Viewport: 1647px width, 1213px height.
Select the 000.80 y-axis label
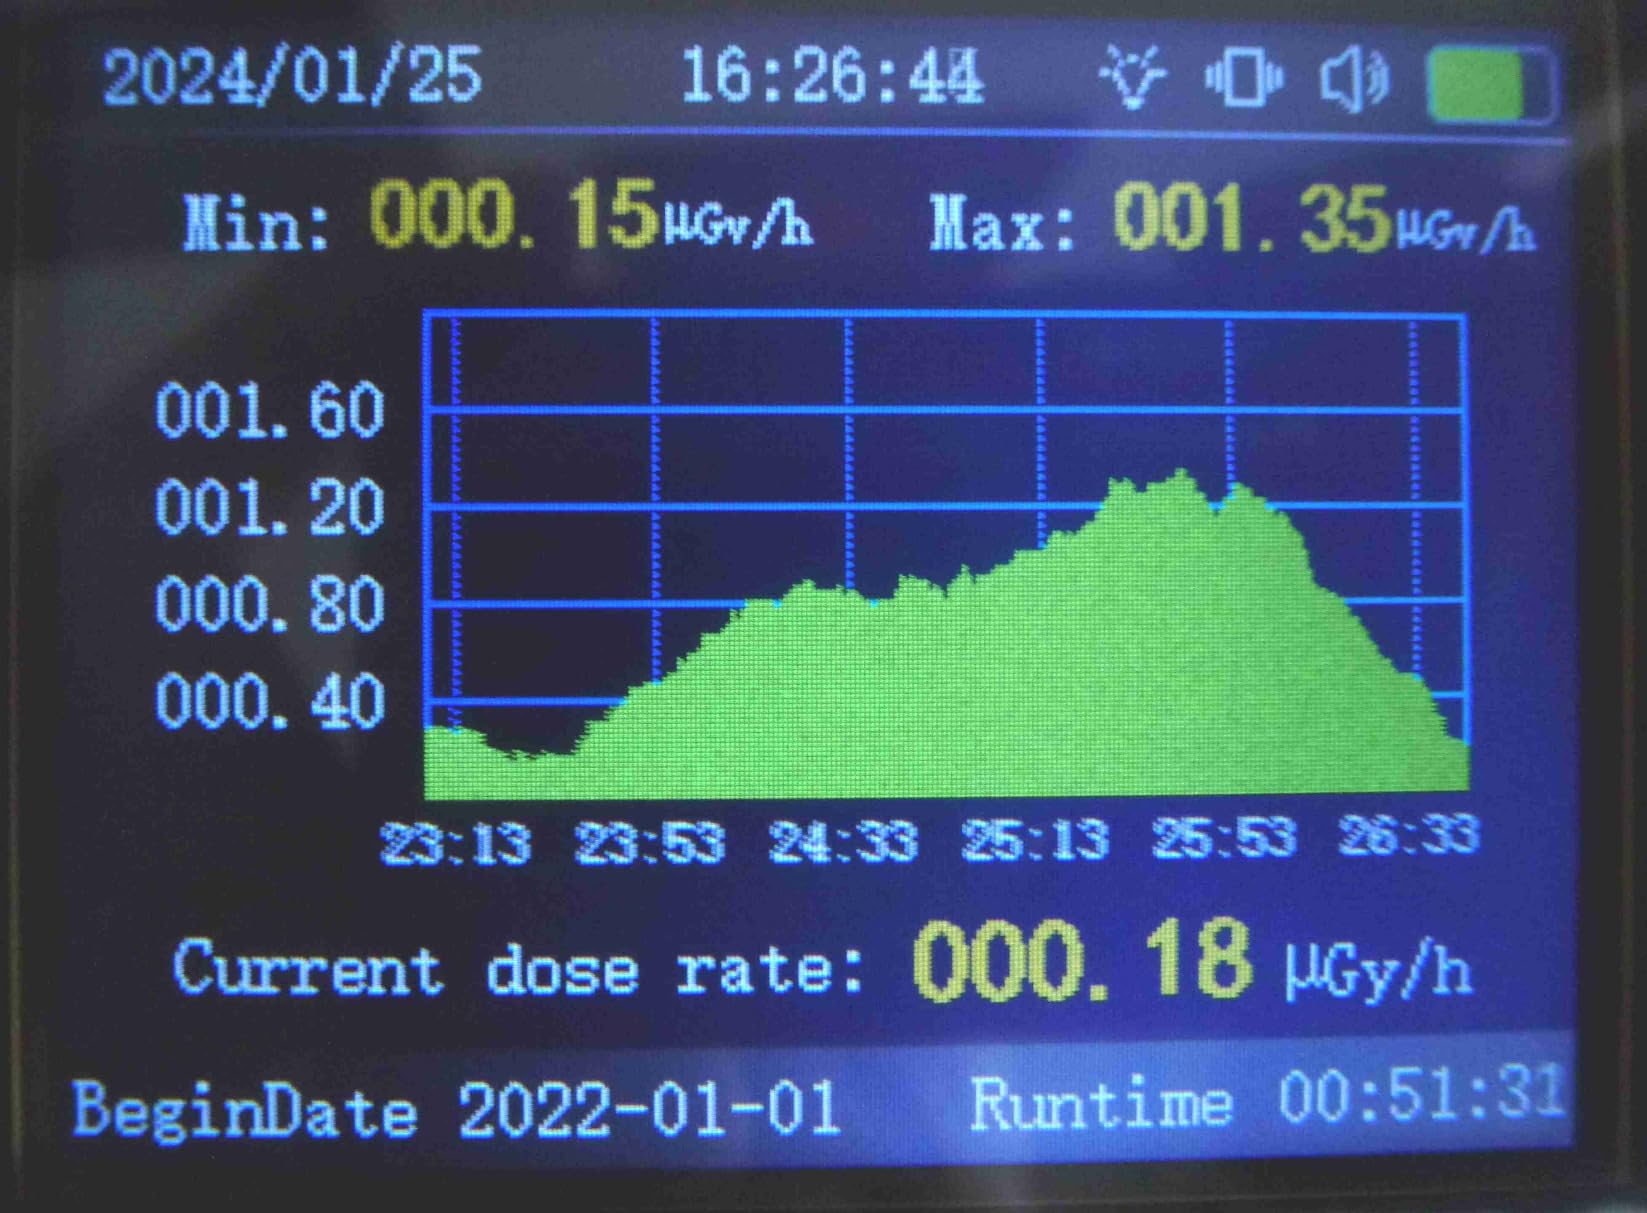click(x=270, y=604)
